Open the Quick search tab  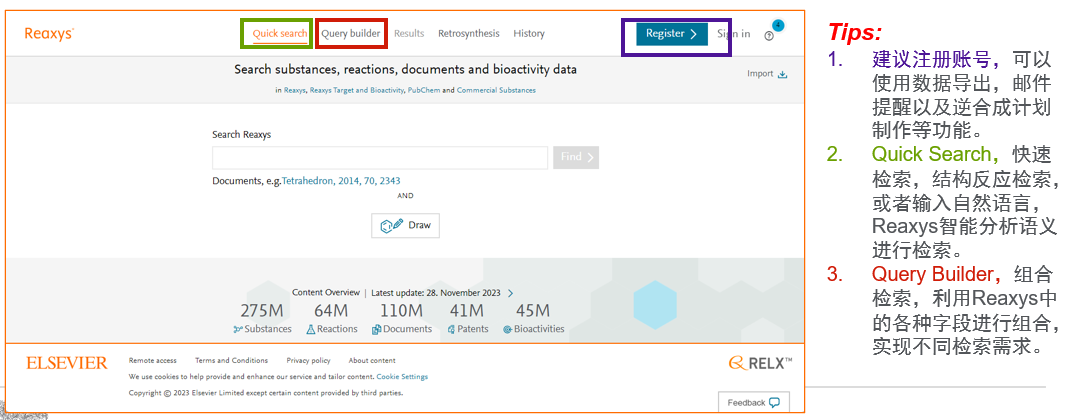(x=280, y=34)
